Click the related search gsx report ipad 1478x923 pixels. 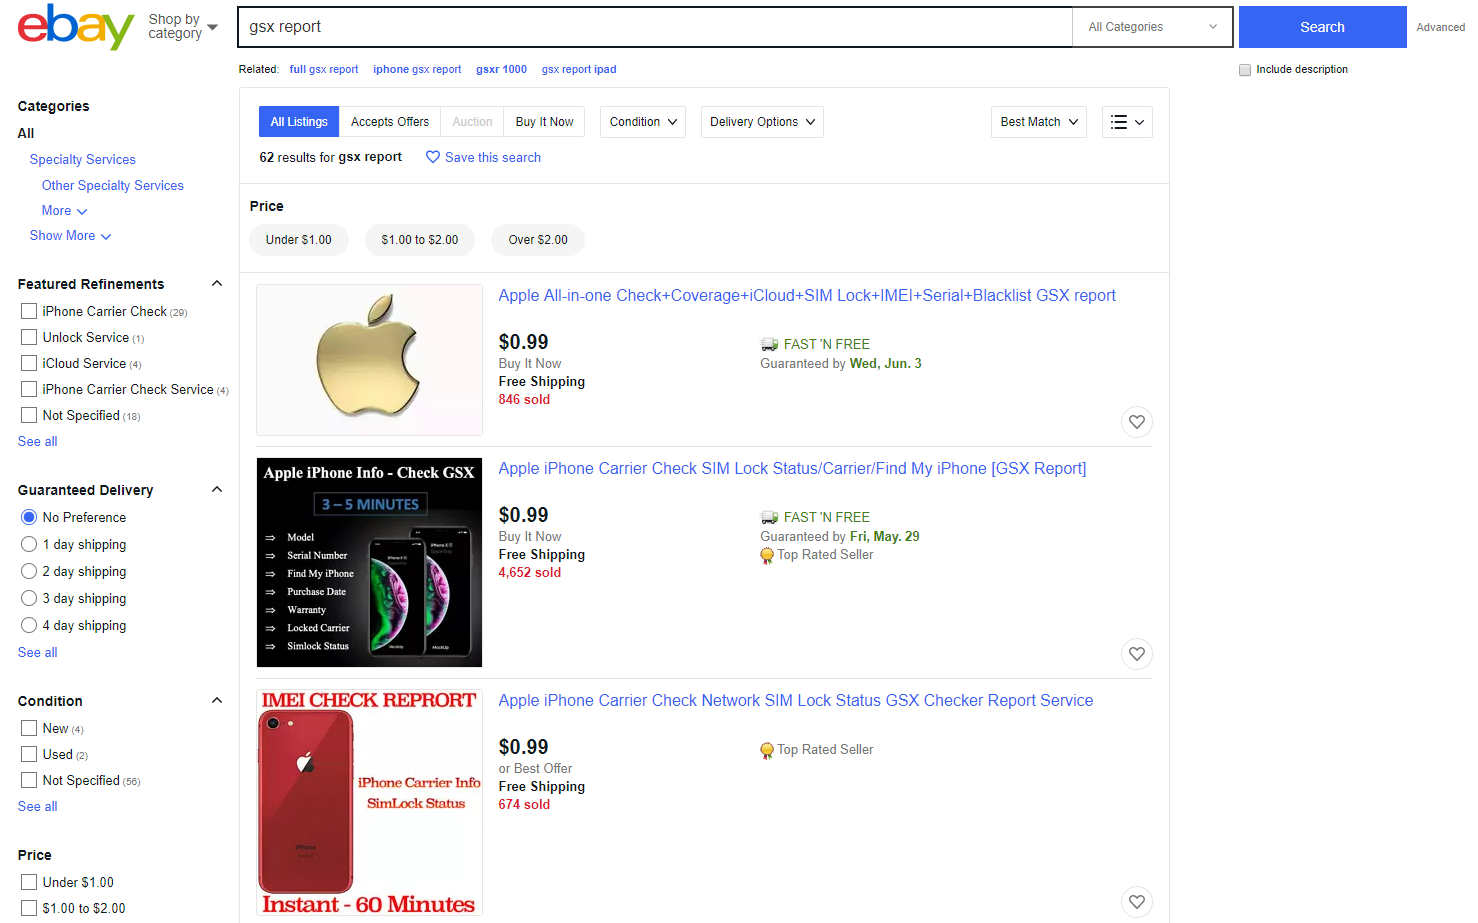click(579, 70)
